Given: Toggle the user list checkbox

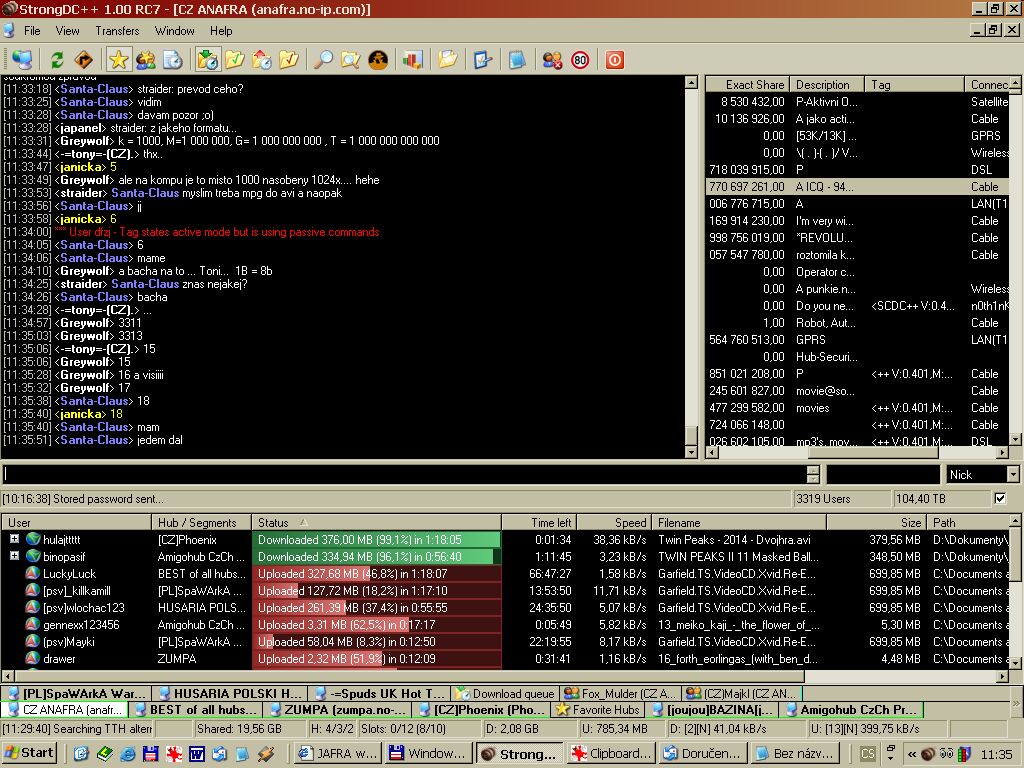Looking at the screenshot, I should coord(1000,498).
